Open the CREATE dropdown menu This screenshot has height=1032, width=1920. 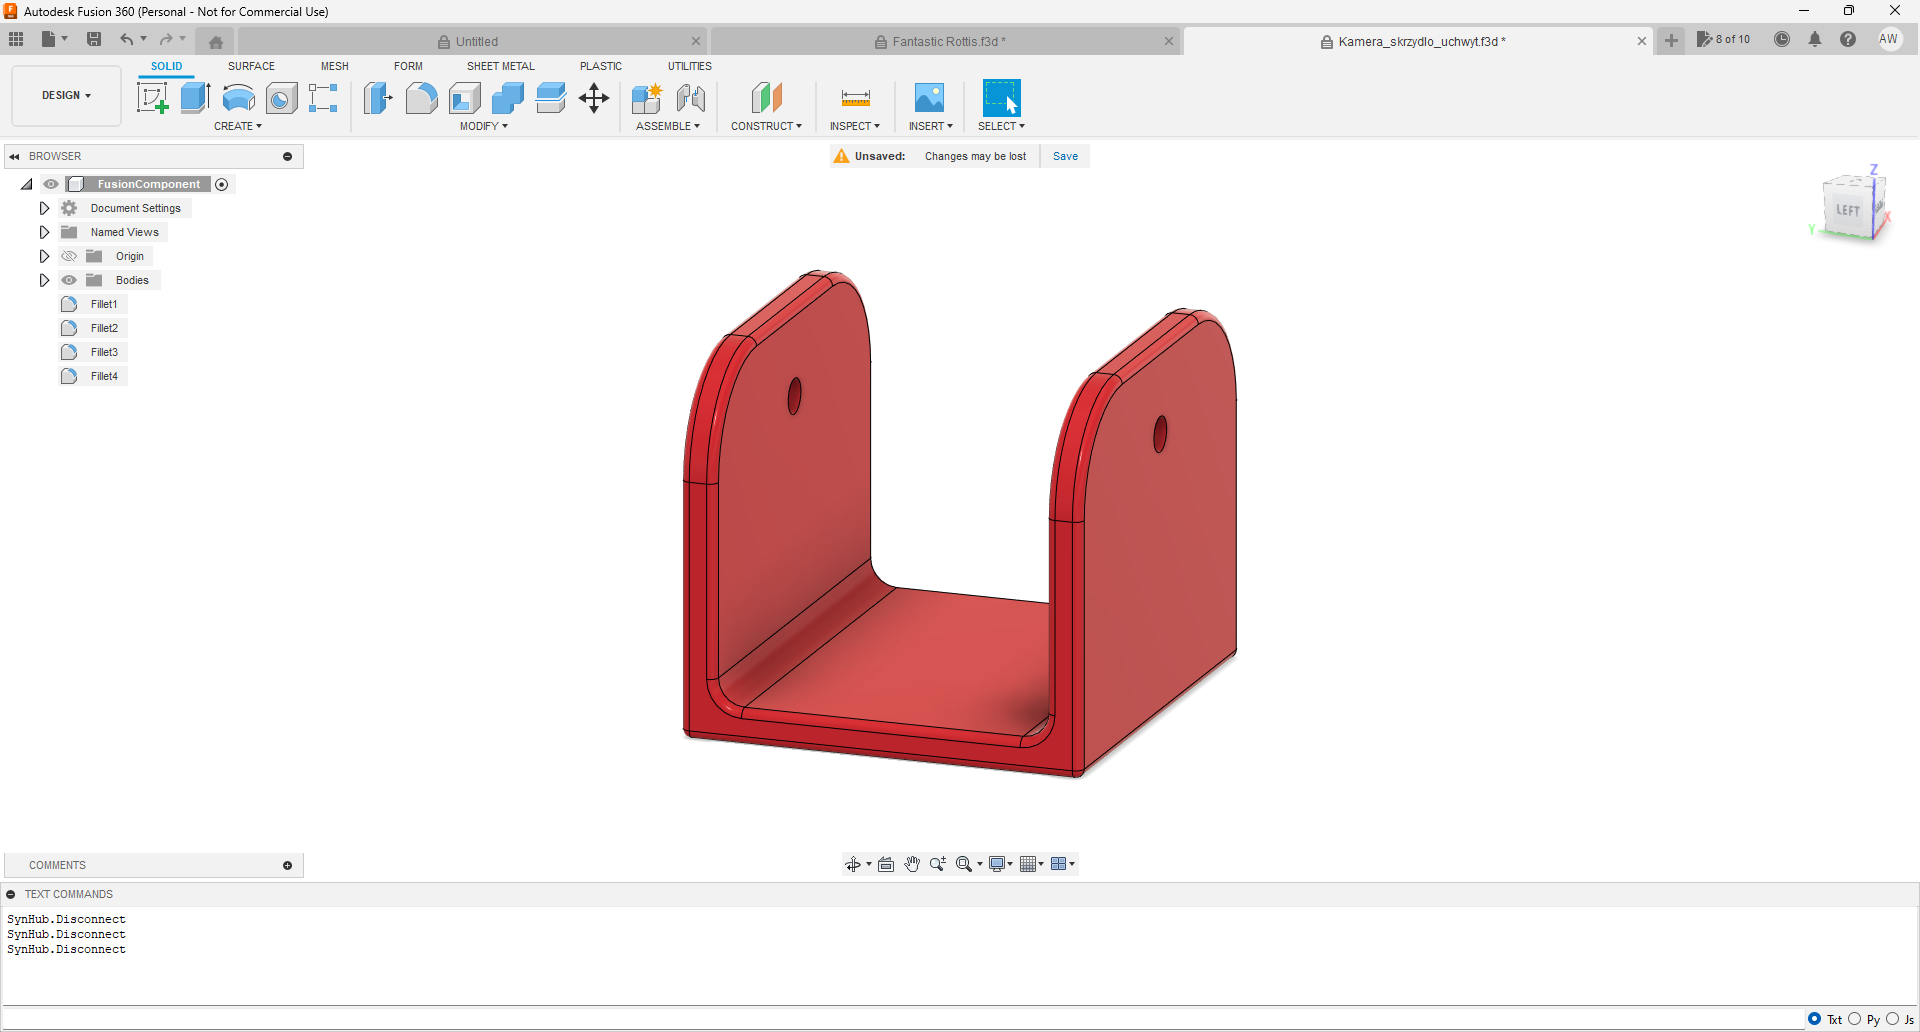(x=238, y=126)
